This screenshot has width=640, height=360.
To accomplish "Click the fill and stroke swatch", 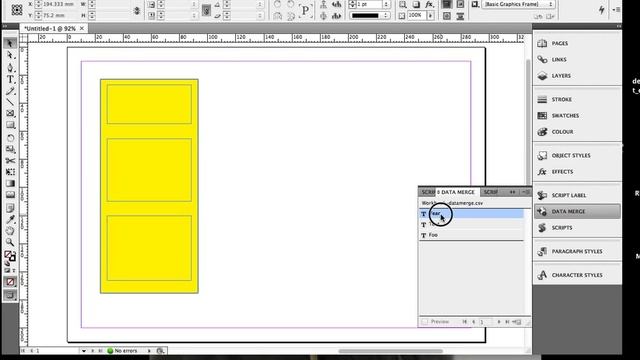I will (10, 256).
